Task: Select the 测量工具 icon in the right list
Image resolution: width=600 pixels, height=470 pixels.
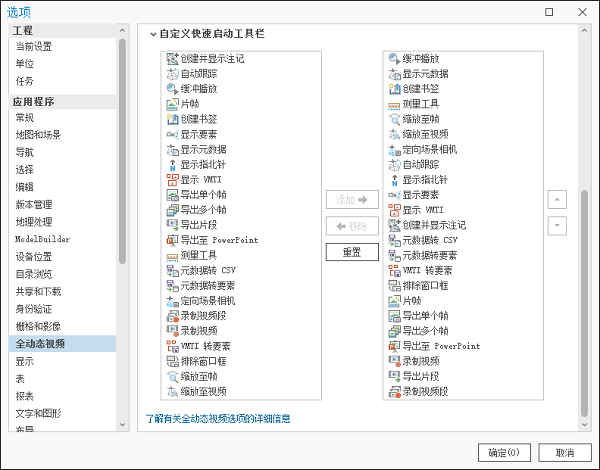Action: (394, 104)
